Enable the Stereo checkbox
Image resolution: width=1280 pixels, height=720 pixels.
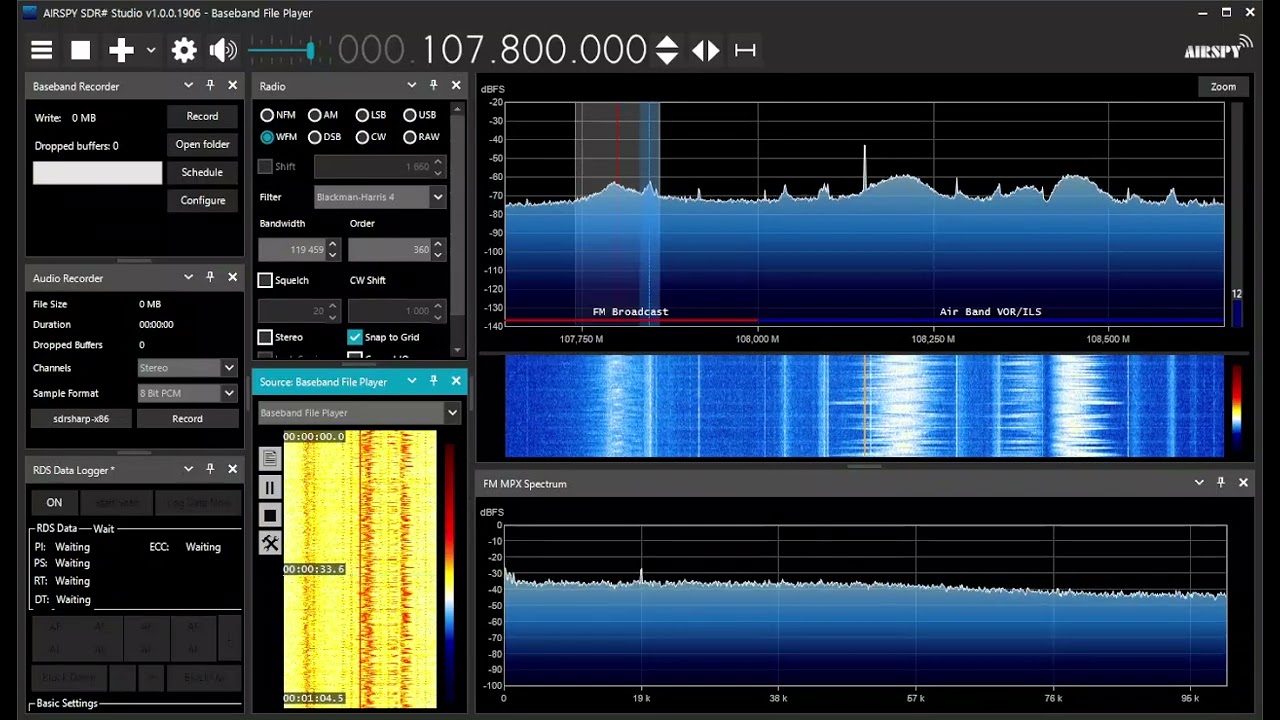[265, 337]
